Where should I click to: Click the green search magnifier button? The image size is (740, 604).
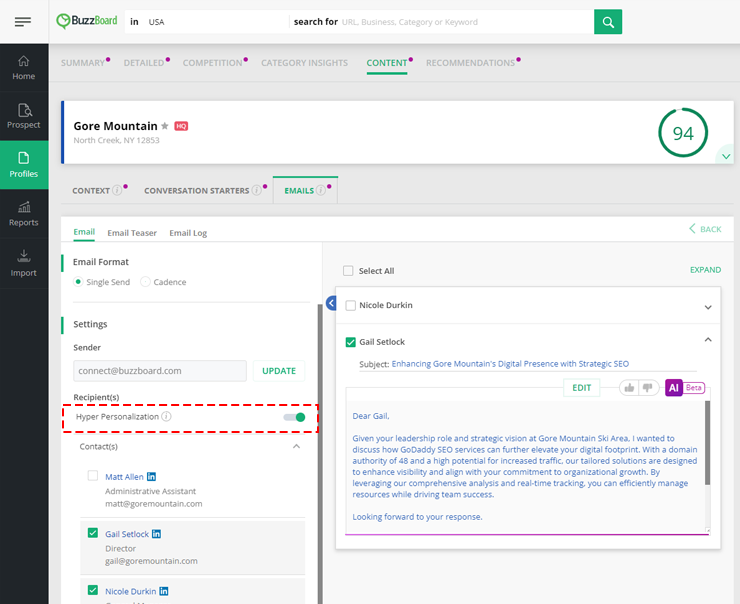pyautogui.click(x=608, y=22)
